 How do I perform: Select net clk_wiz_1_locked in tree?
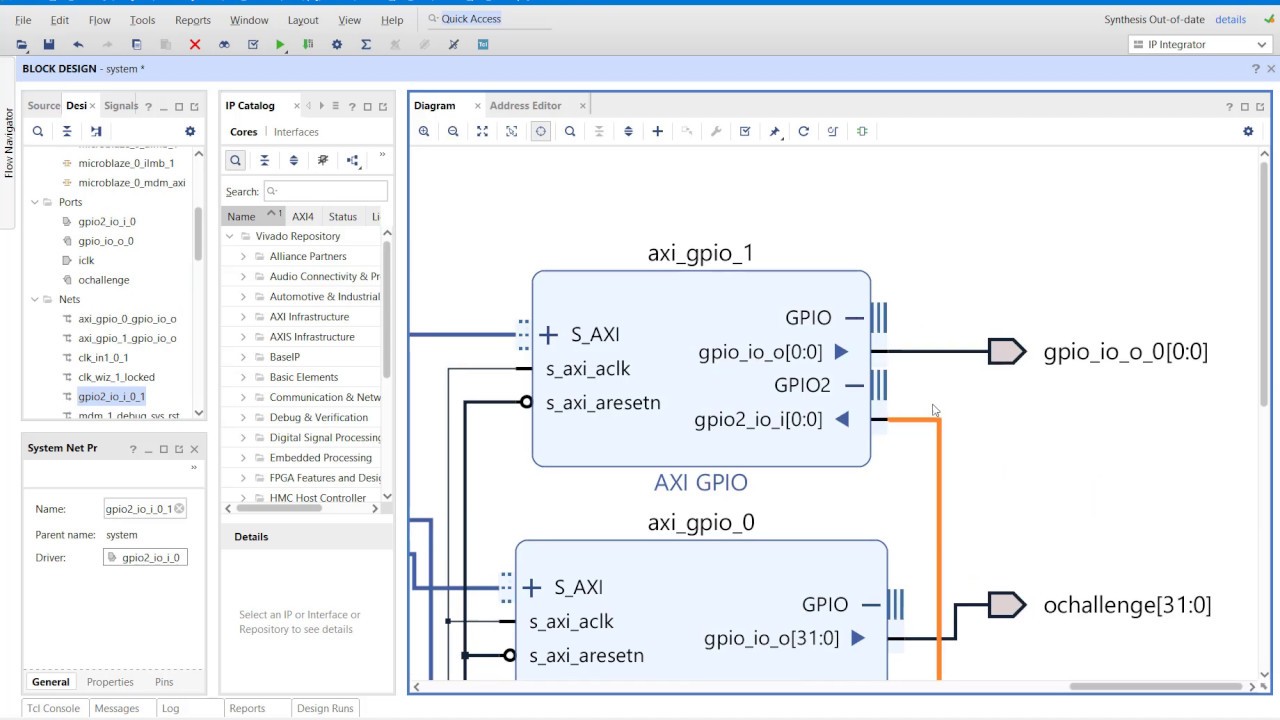(x=116, y=377)
